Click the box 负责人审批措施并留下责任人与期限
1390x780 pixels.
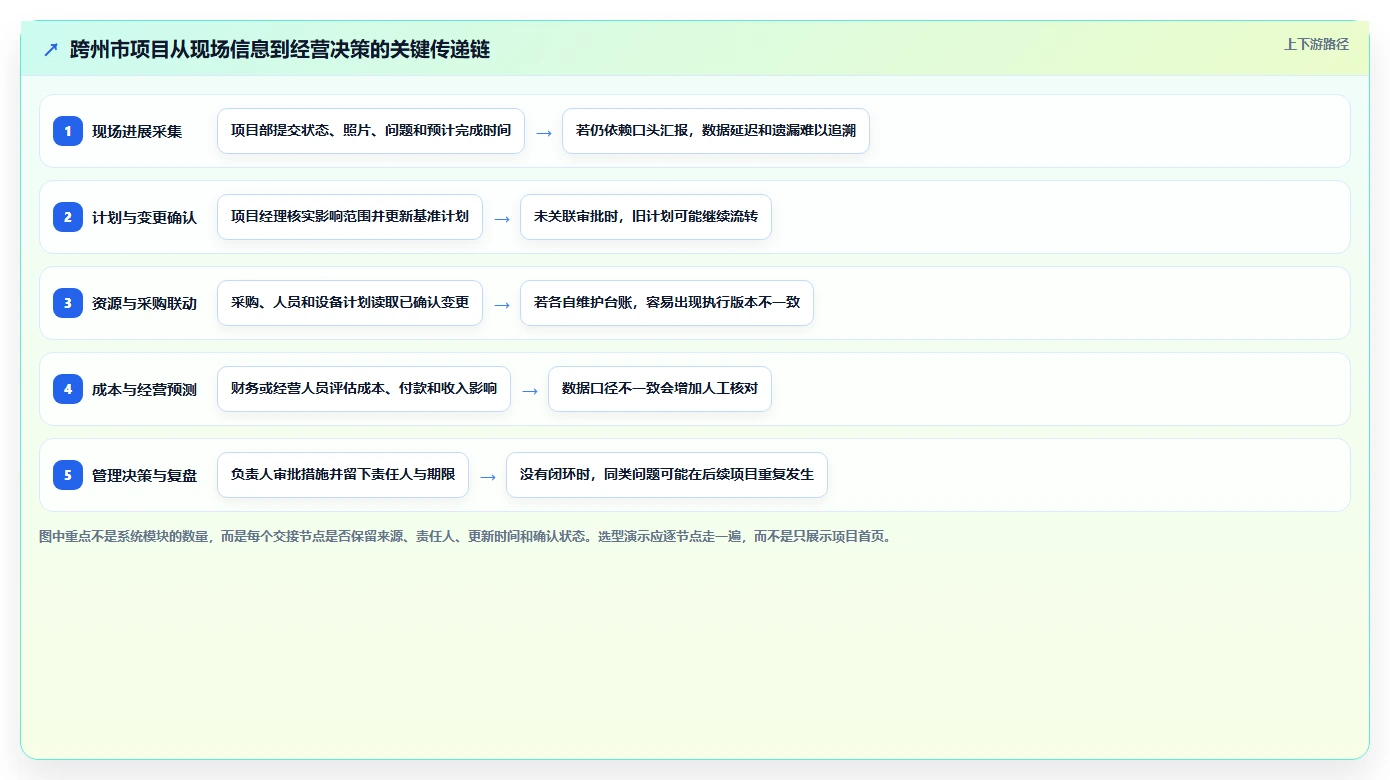(x=343, y=475)
